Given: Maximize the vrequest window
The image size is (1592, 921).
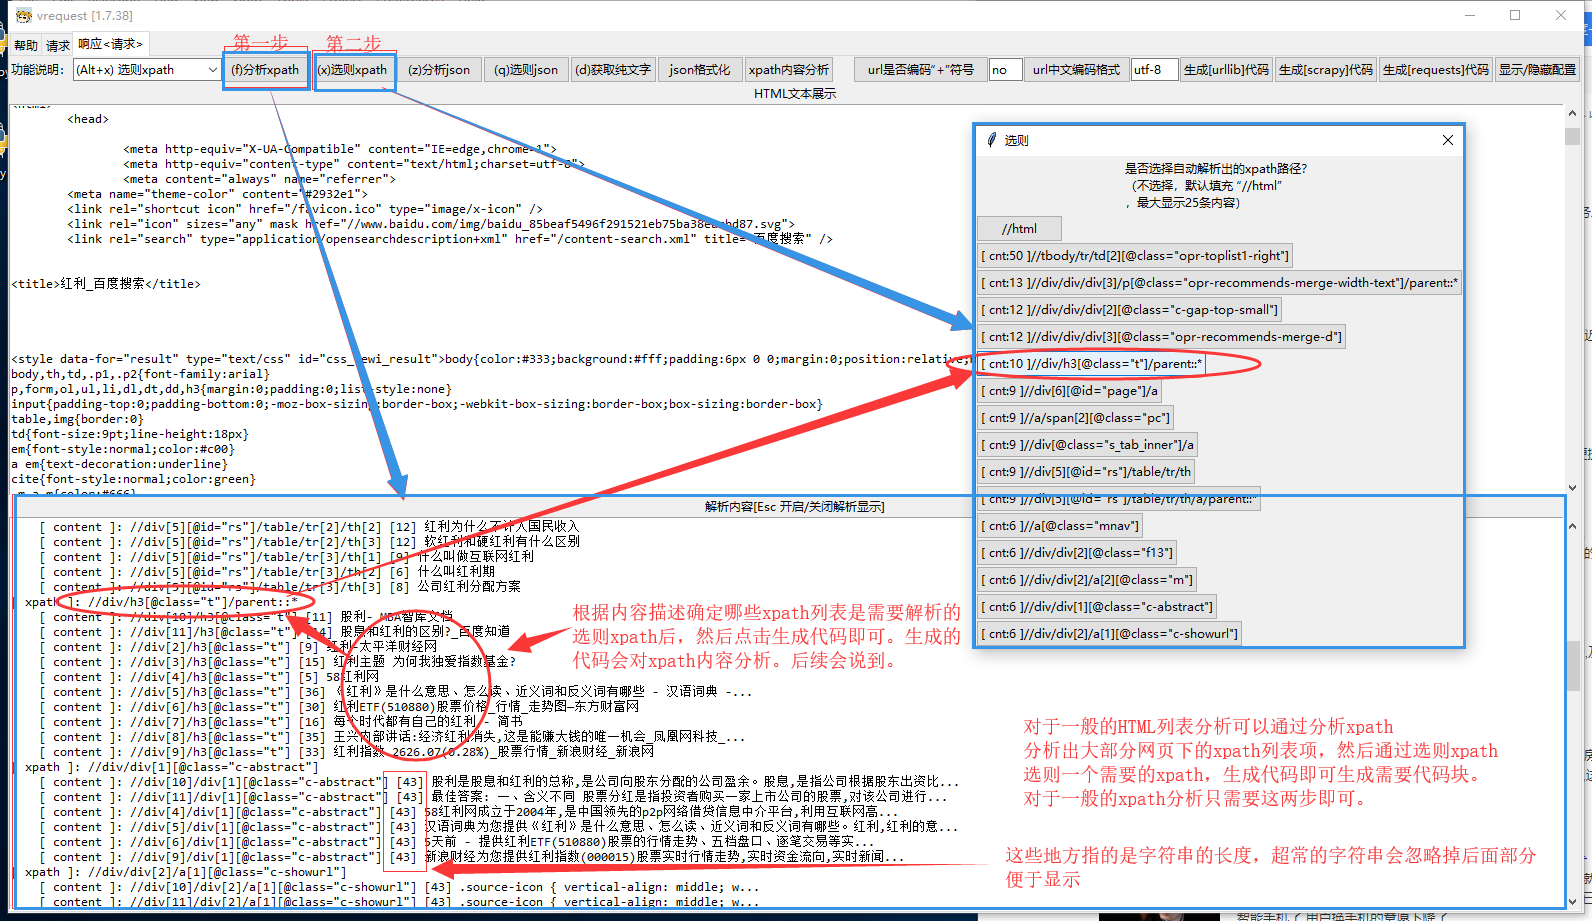Looking at the screenshot, I should (1515, 15).
